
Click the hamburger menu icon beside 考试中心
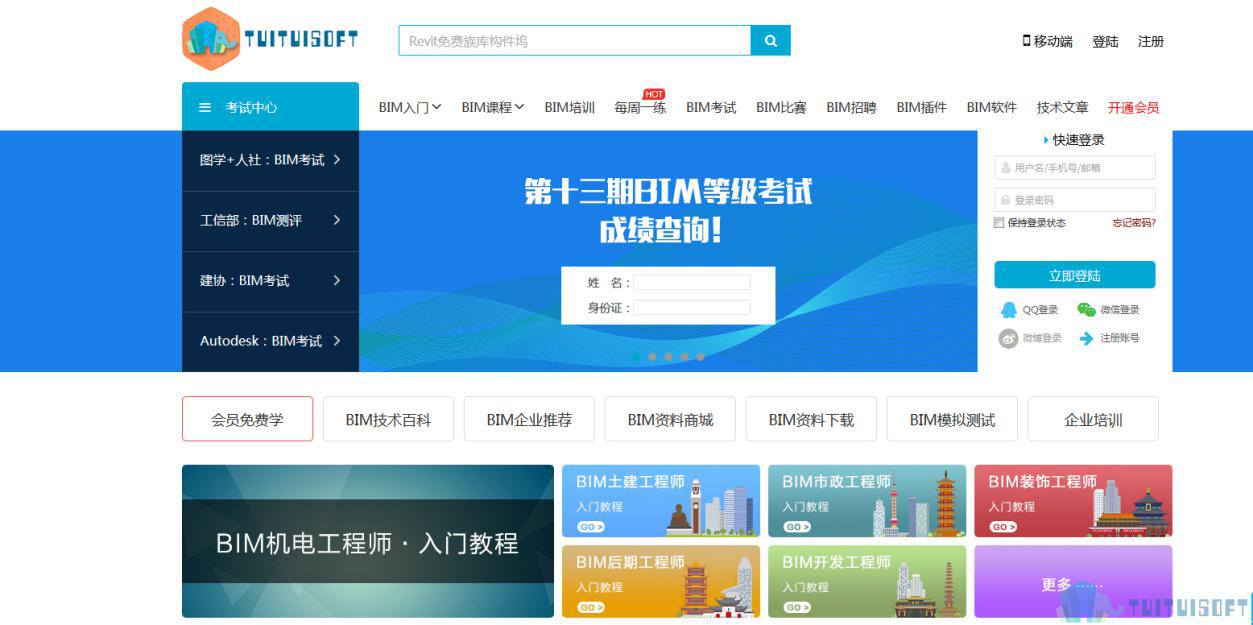(x=205, y=107)
